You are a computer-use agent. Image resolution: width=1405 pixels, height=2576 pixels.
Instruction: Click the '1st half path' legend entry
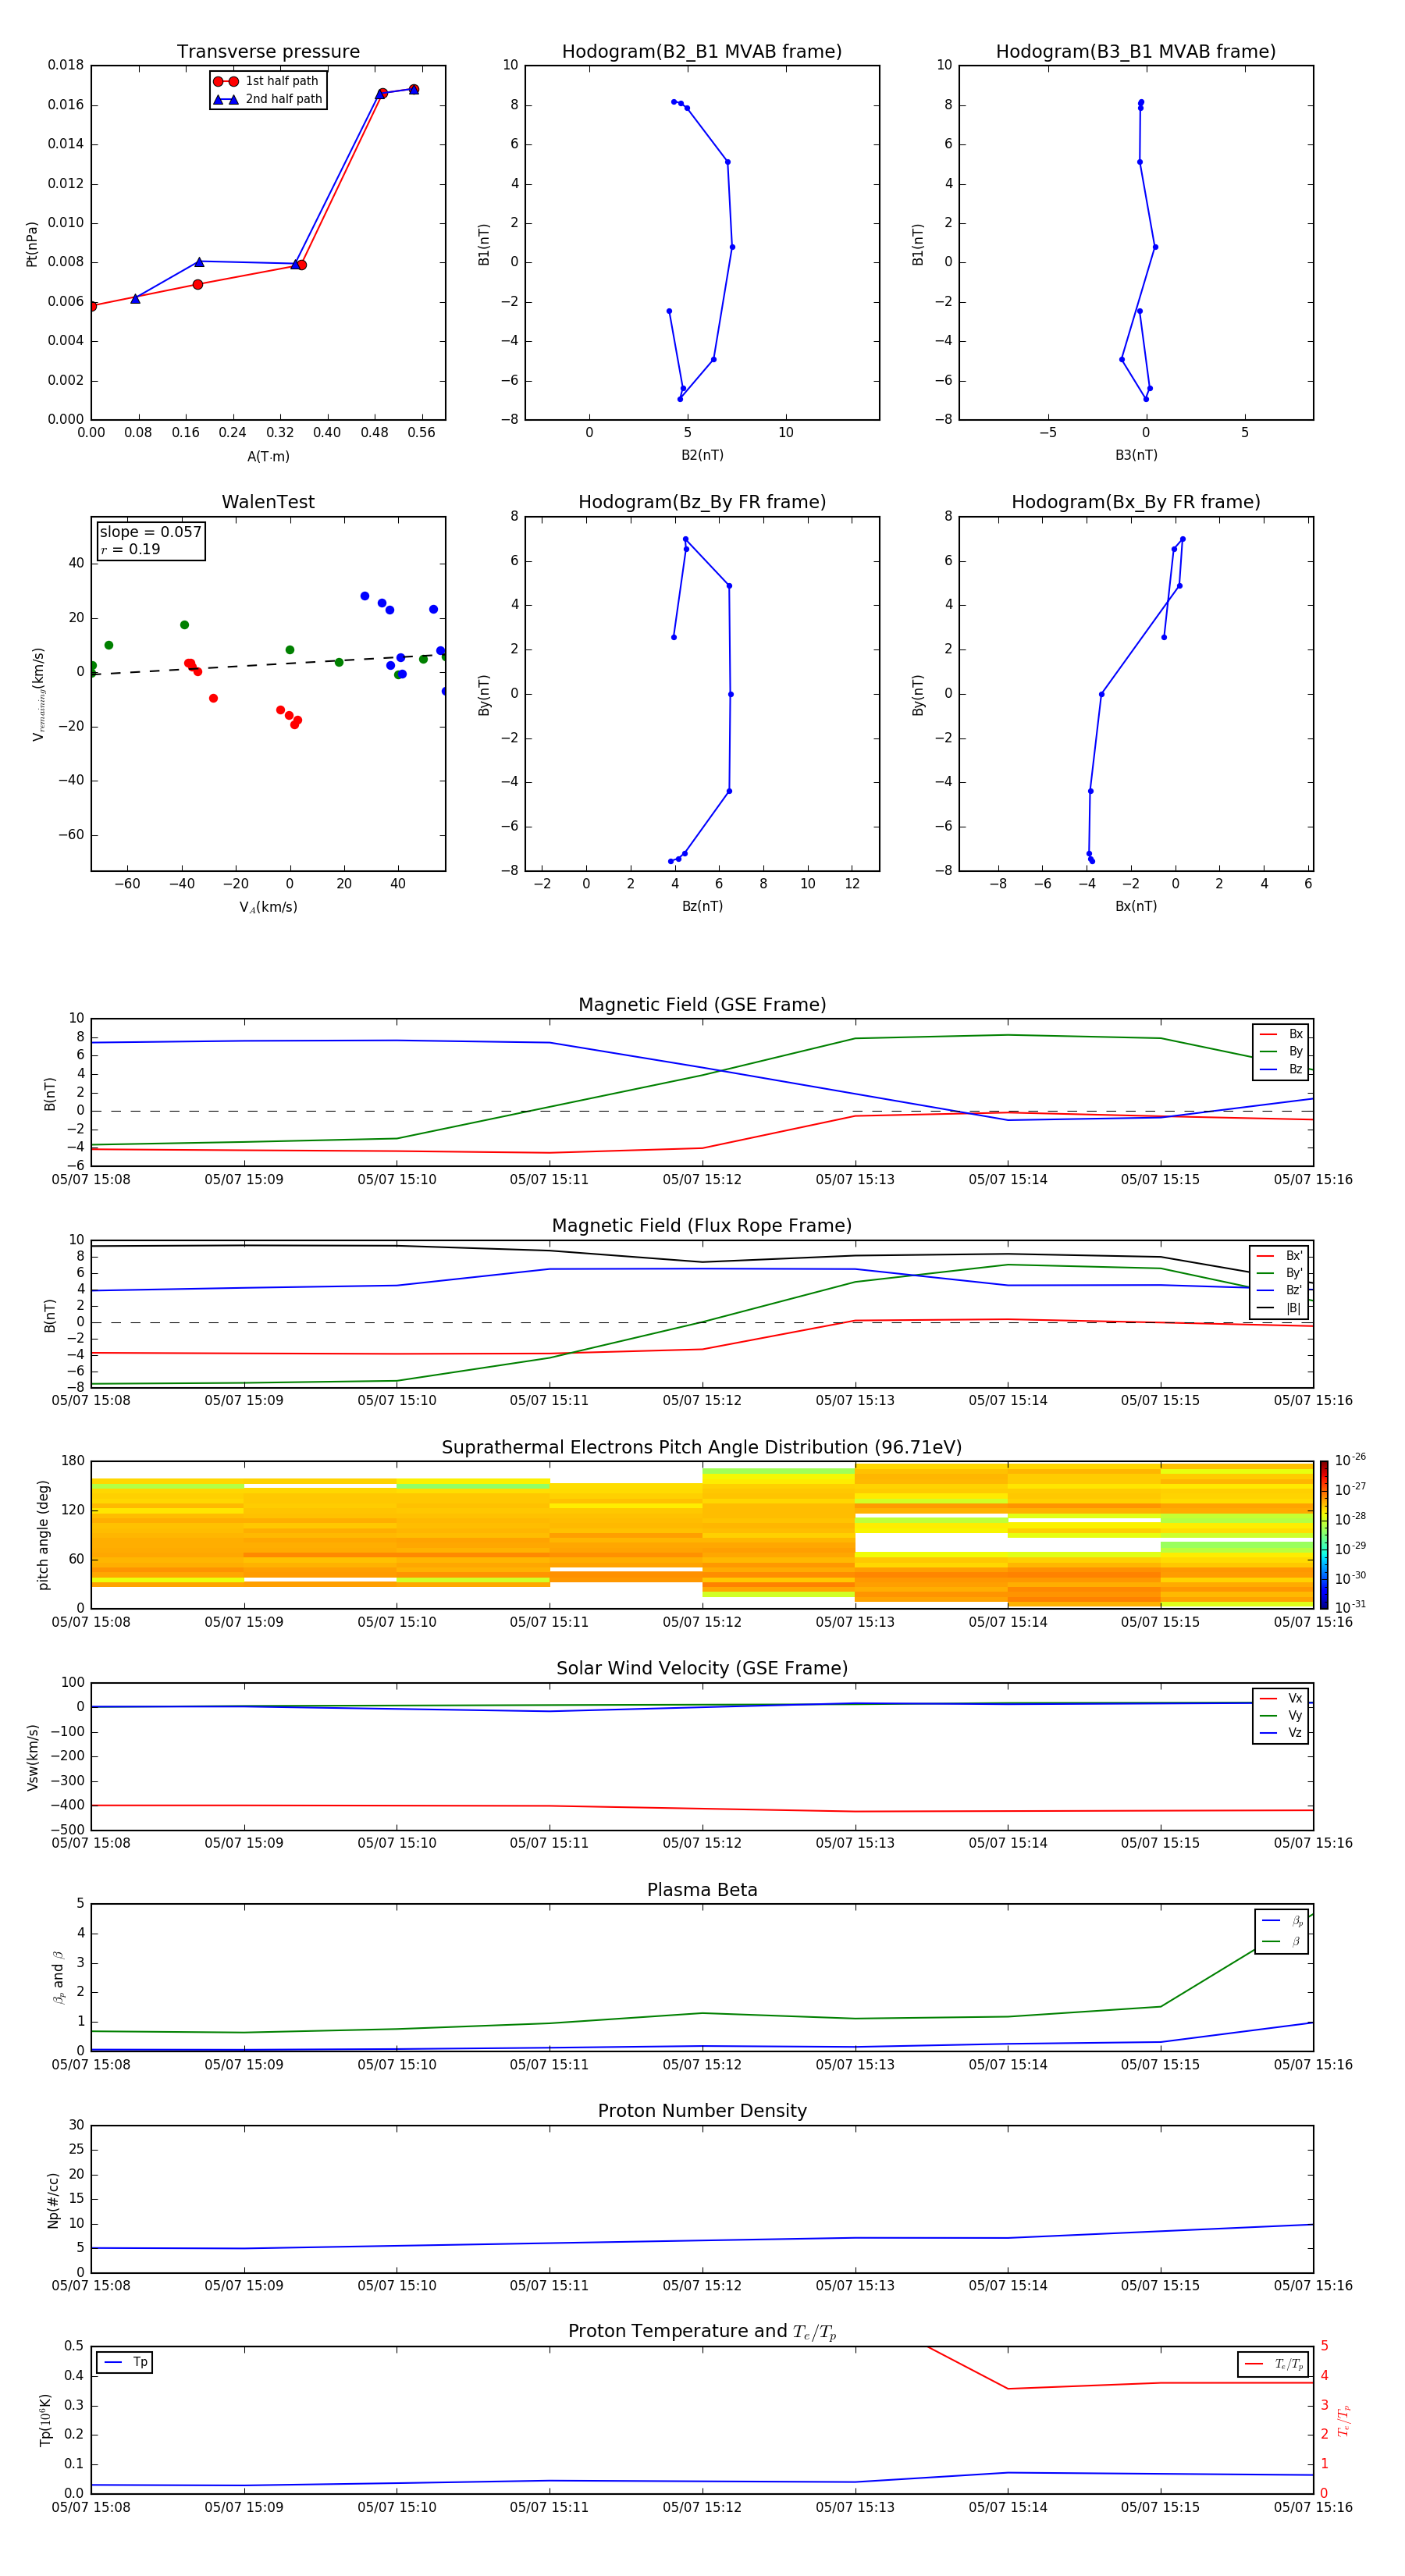point(266,81)
